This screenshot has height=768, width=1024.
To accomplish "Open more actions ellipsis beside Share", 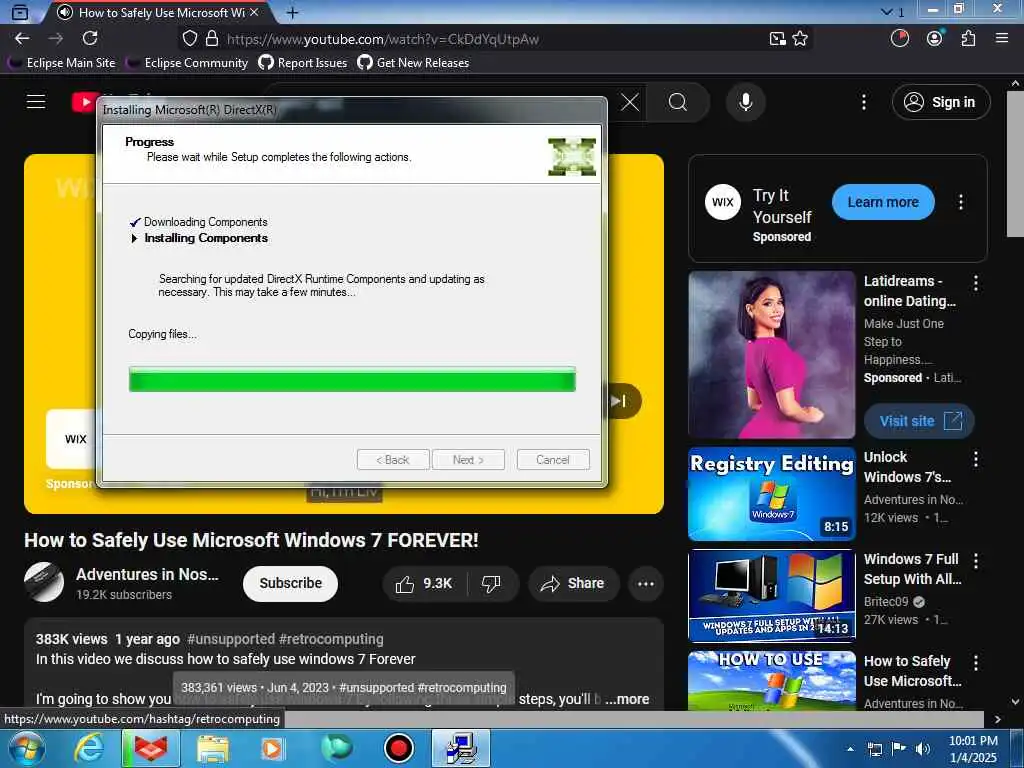I will 646,584.
